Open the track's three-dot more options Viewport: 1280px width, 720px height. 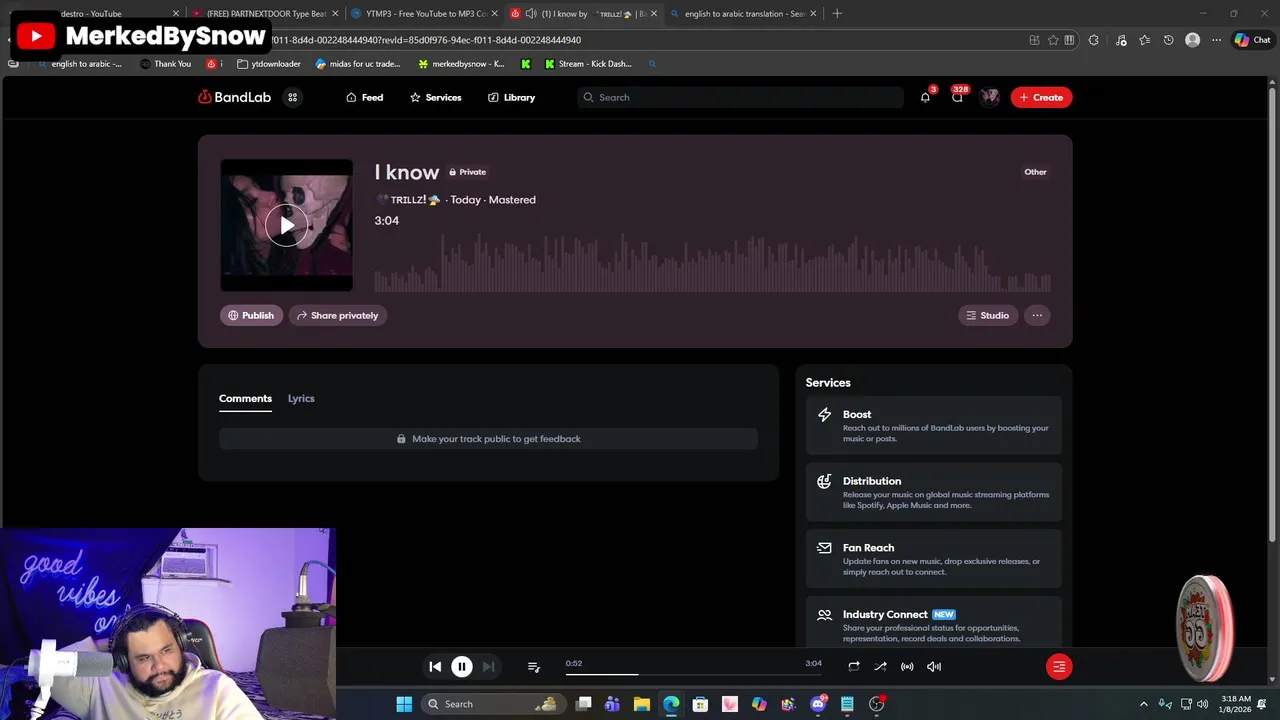coord(1037,315)
